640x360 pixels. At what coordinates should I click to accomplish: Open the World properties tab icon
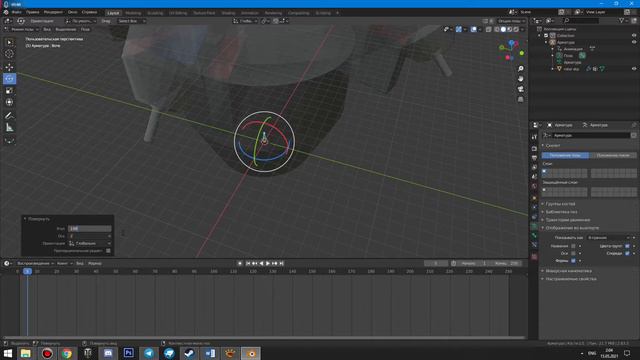tap(534, 186)
